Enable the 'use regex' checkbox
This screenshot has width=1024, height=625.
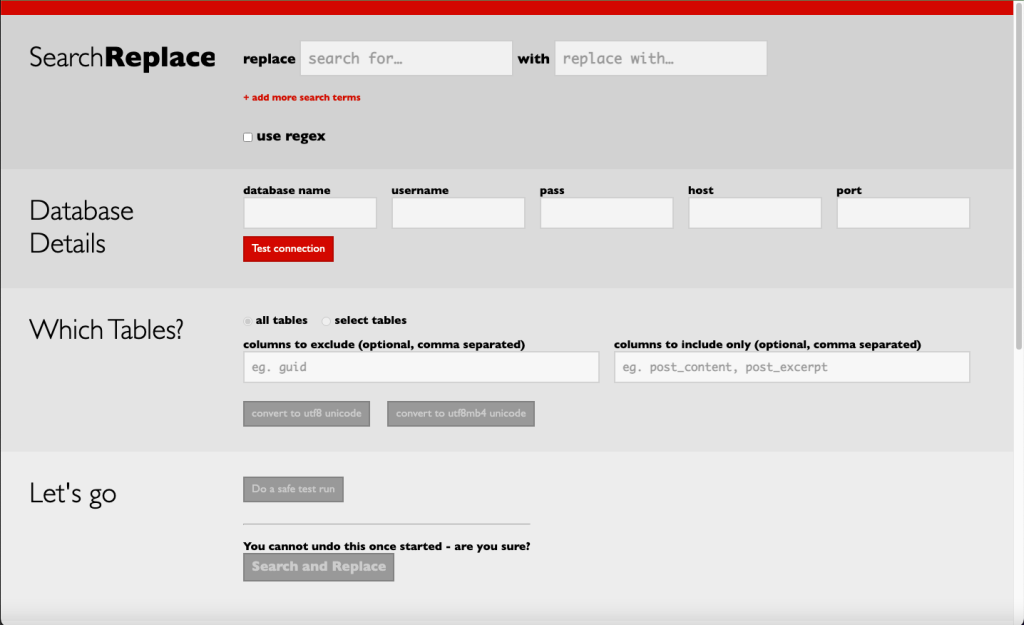click(x=248, y=137)
